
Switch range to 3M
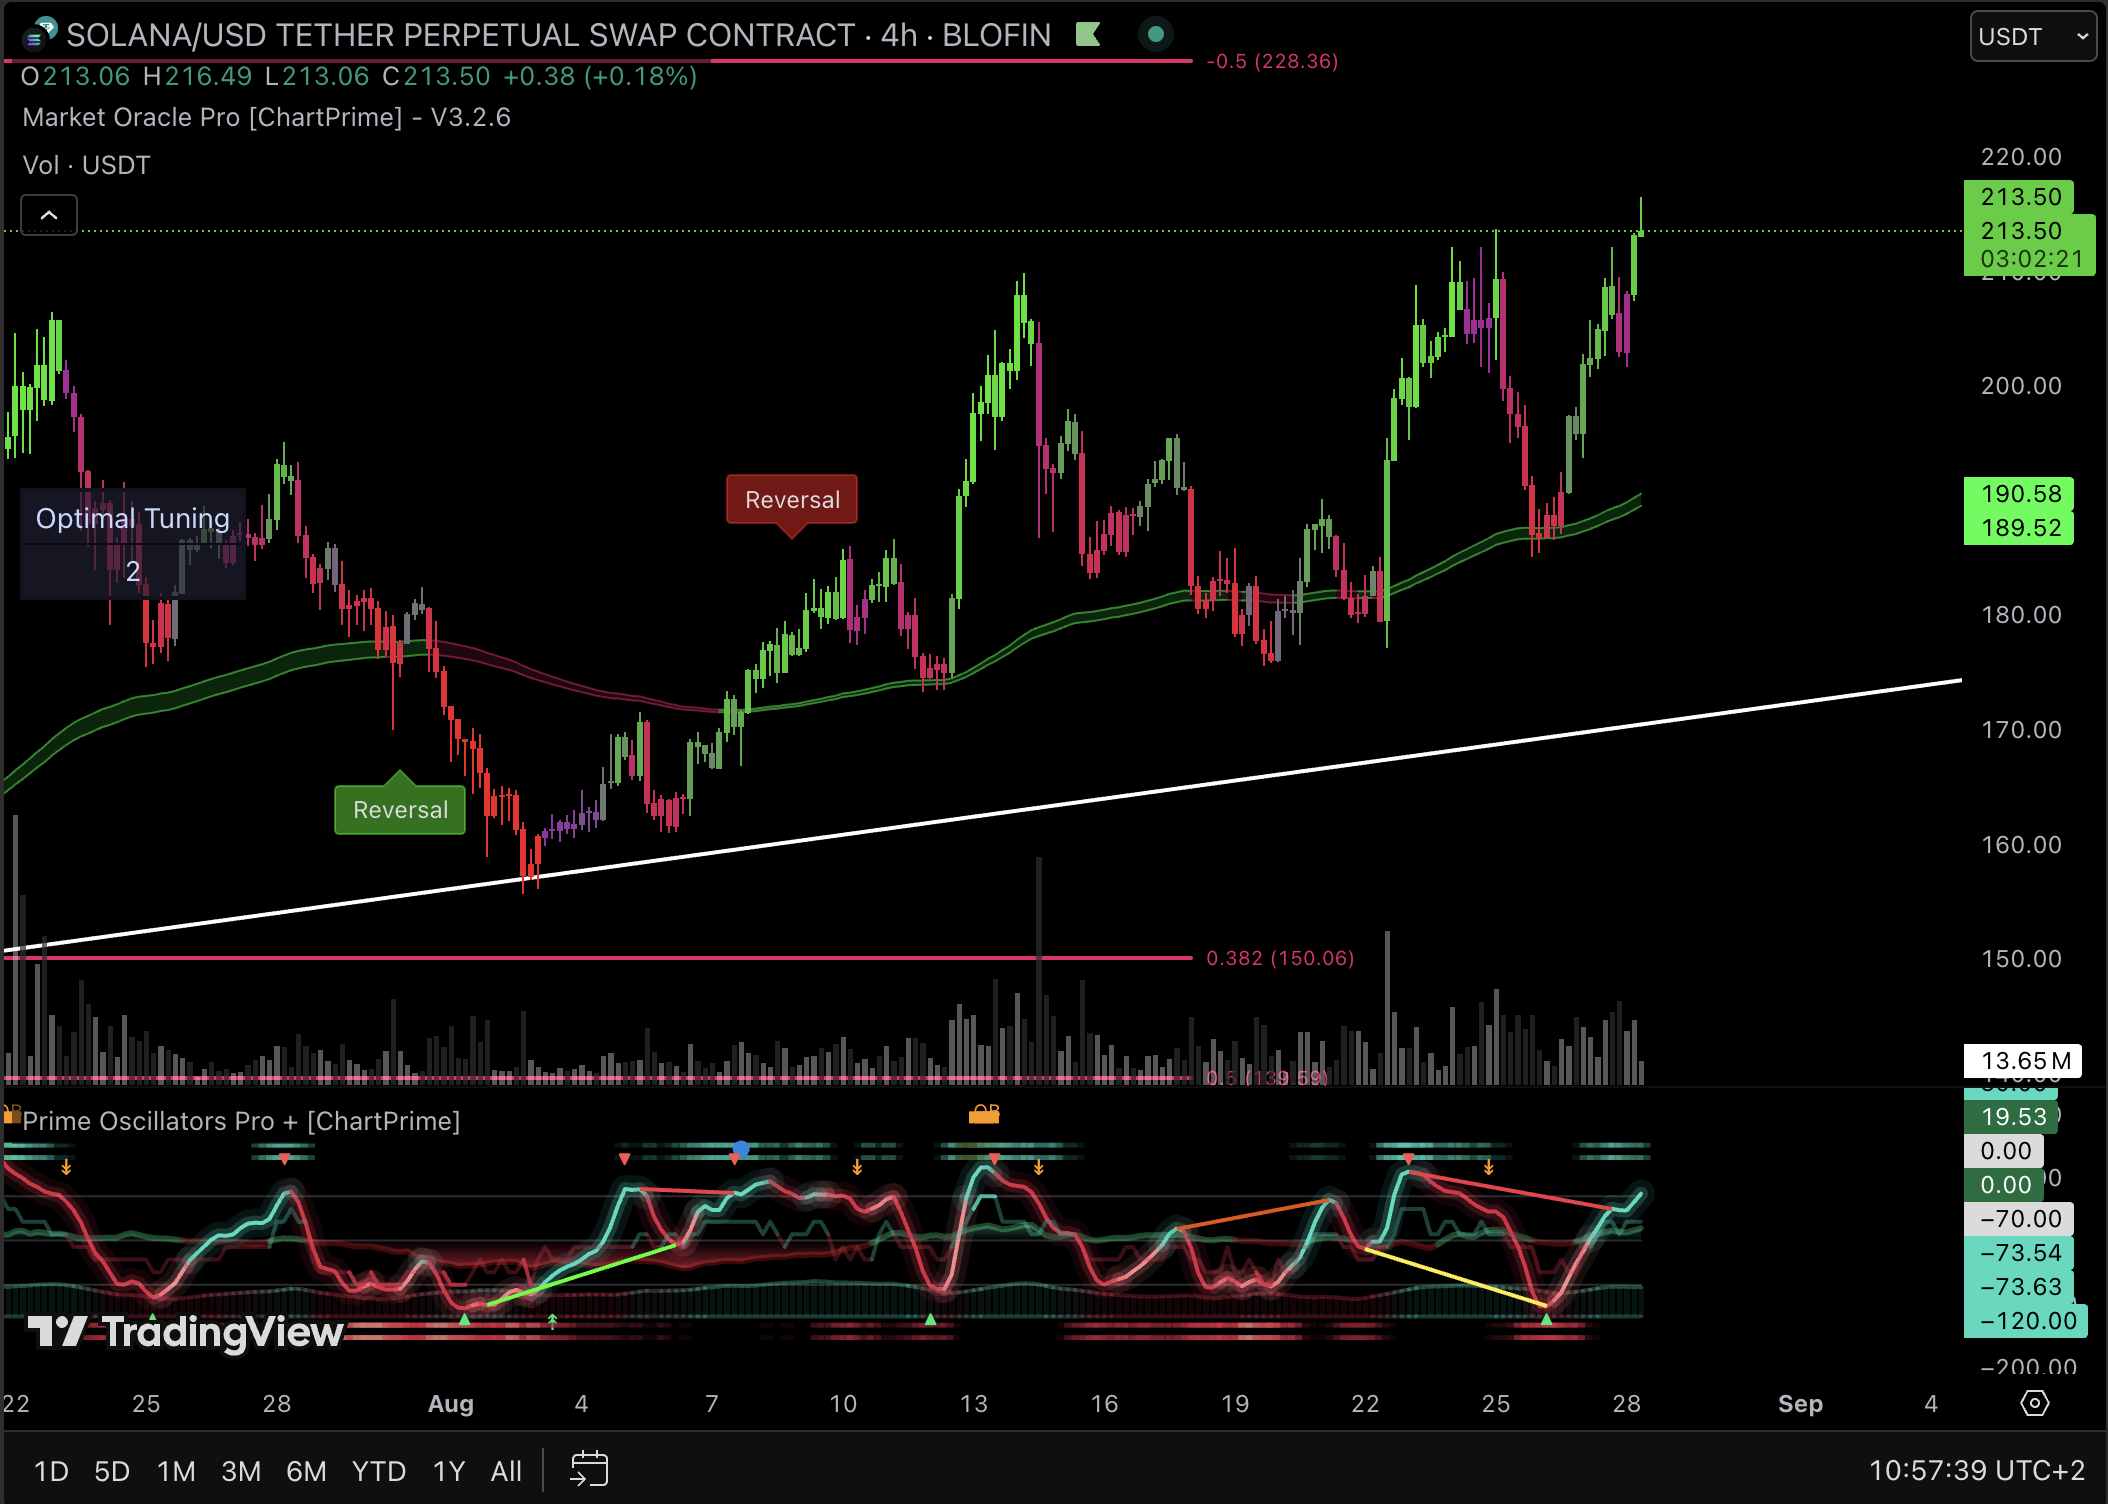241,1471
